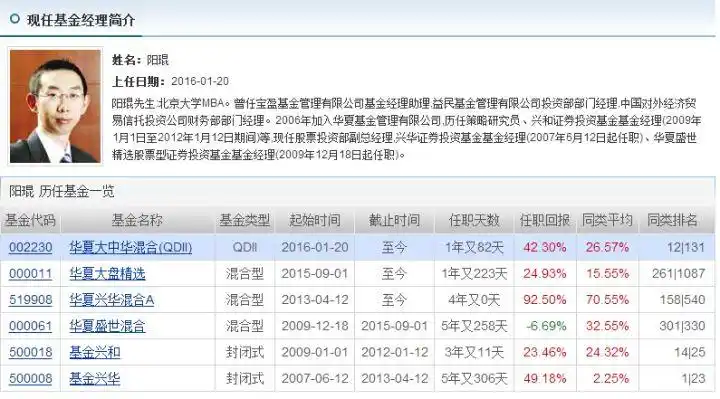Open the 华夏大中华混合(QDII) fund link
Image resolution: width=720 pixels, height=399 pixels.
pos(131,247)
